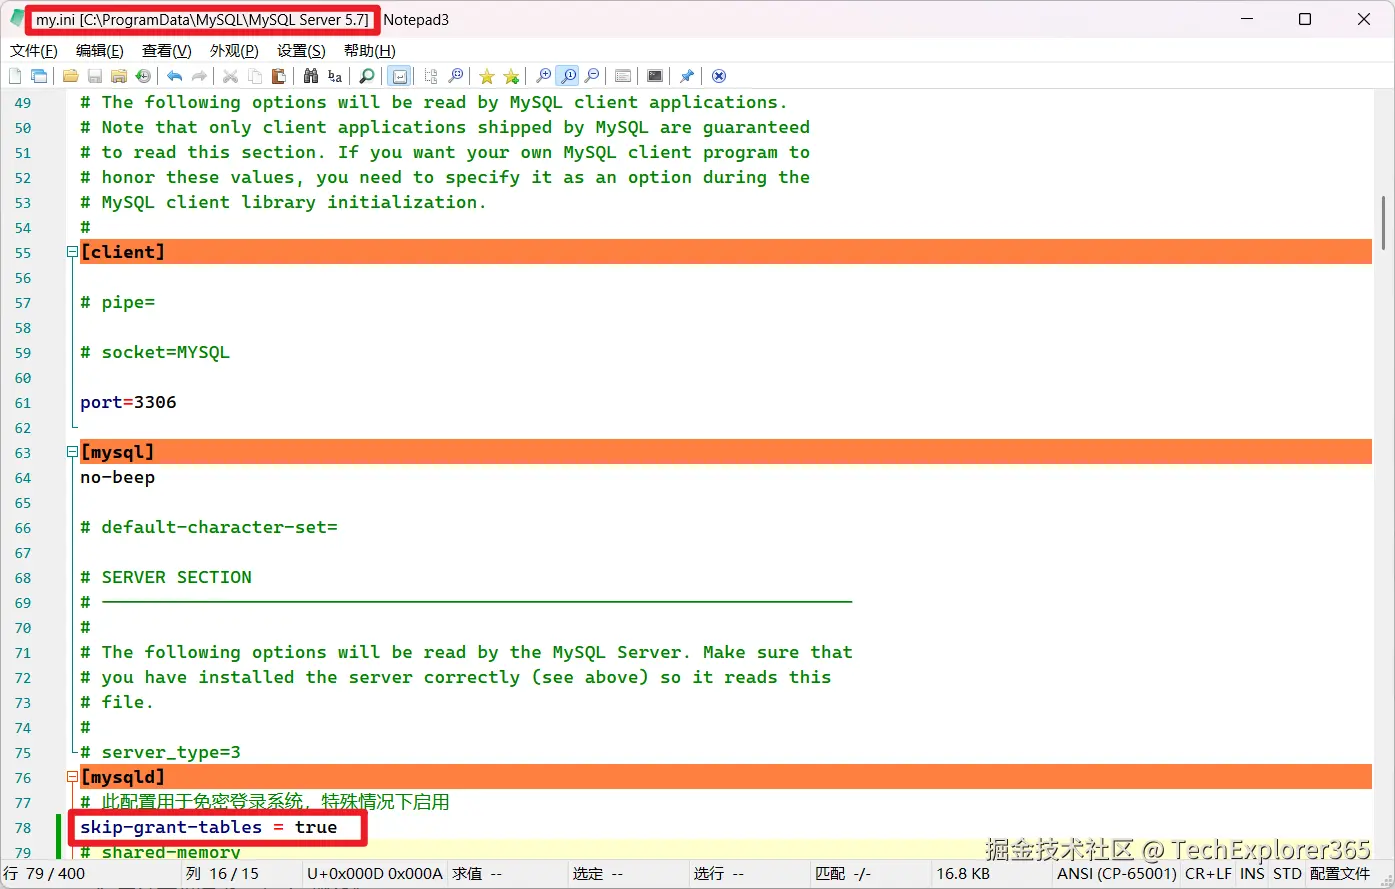Open Replace with the b-to-a icon
Image resolution: width=1395 pixels, height=889 pixels.
tap(335, 76)
